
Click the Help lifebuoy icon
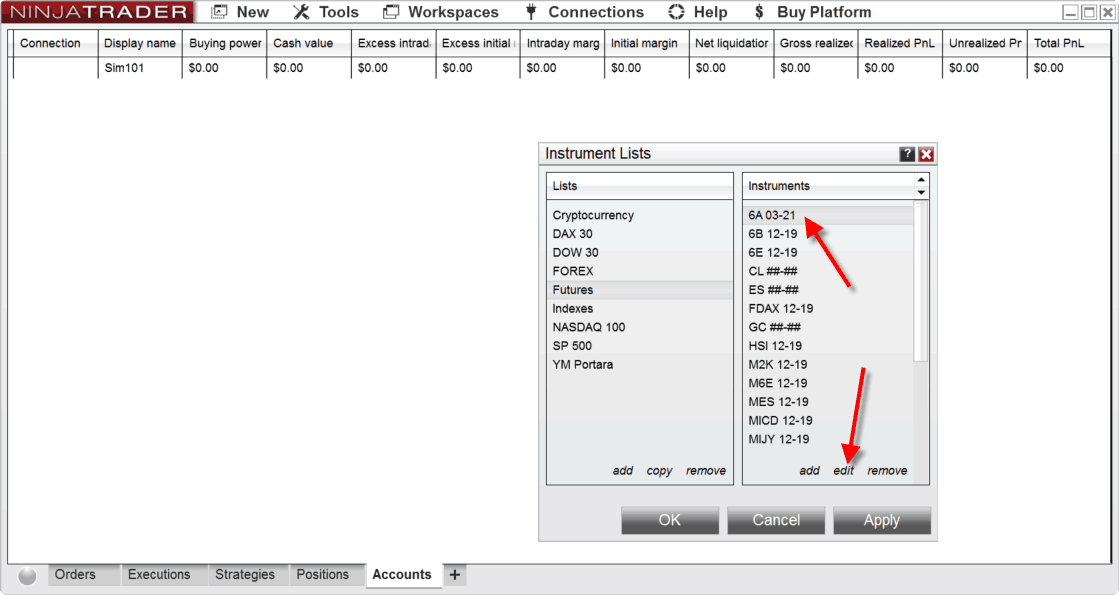(676, 12)
